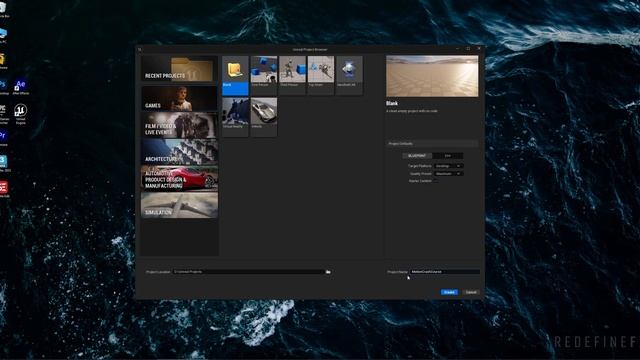The image size is (640, 360).
Task: Click the blue Create button
Action: tap(449, 292)
